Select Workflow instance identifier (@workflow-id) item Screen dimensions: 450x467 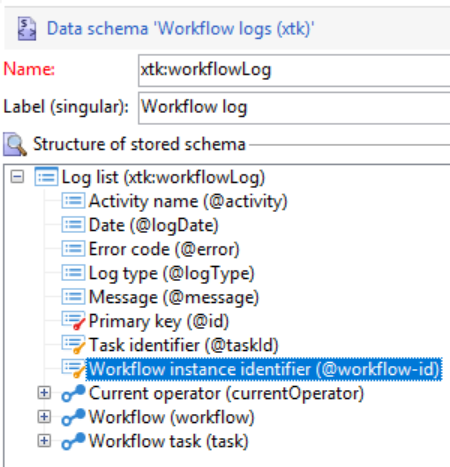[264, 369]
